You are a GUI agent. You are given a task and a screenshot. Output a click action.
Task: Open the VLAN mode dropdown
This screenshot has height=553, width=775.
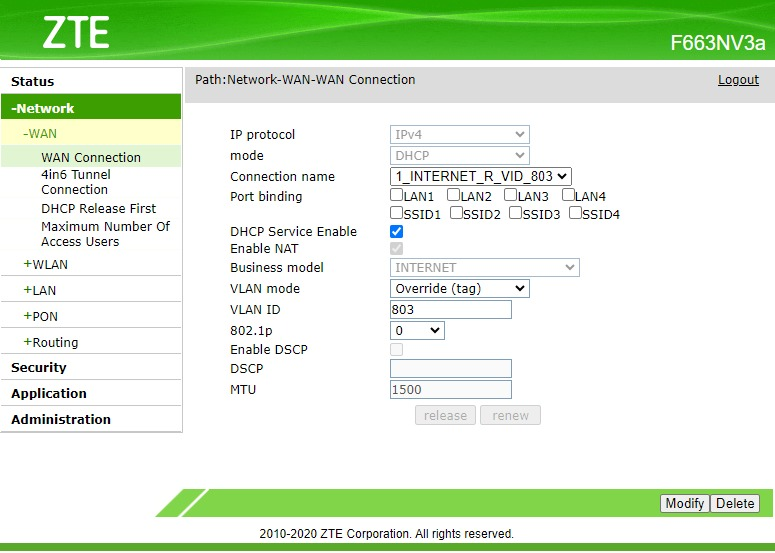pos(459,289)
